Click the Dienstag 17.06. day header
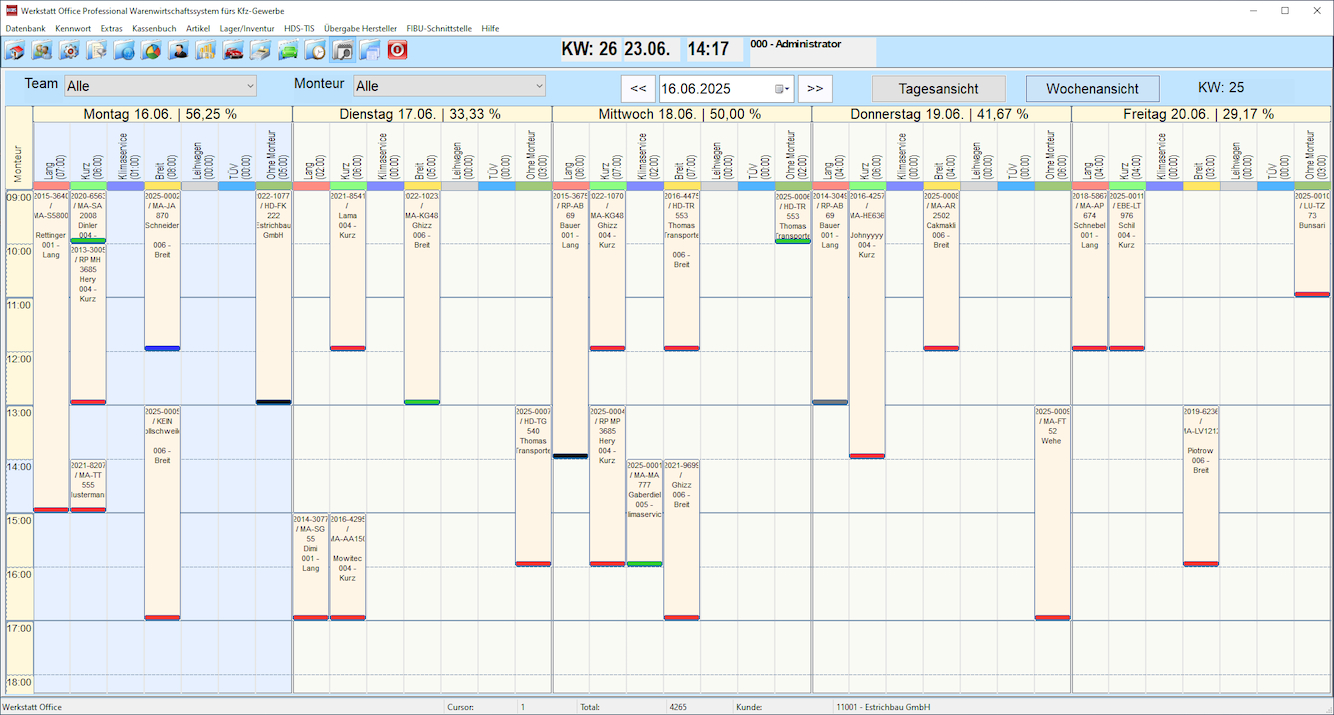This screenshot has width=1334, height=715. tap(421, 114)
